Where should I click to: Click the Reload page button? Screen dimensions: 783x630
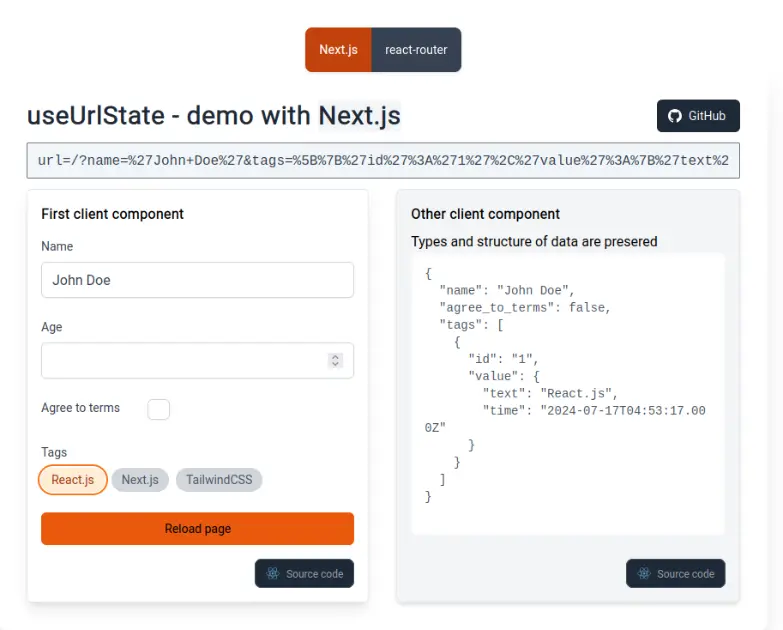point(197,529)
